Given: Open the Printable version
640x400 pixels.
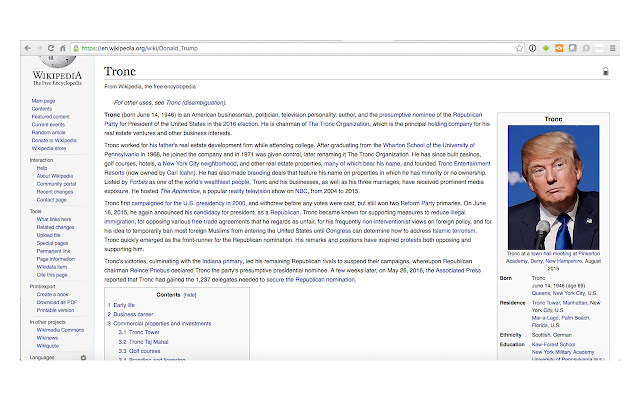Looking at the screenshot, I should pos(56,310).
